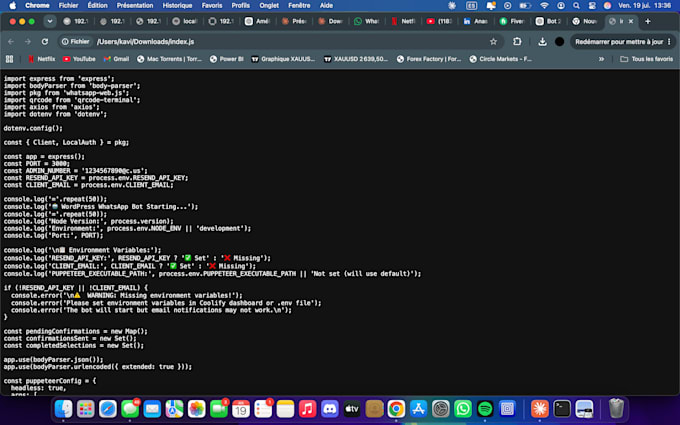Open Photos from the Dock
Image resolution: width=680 pixels, height=425 pixels.
[x=196, y=409]
